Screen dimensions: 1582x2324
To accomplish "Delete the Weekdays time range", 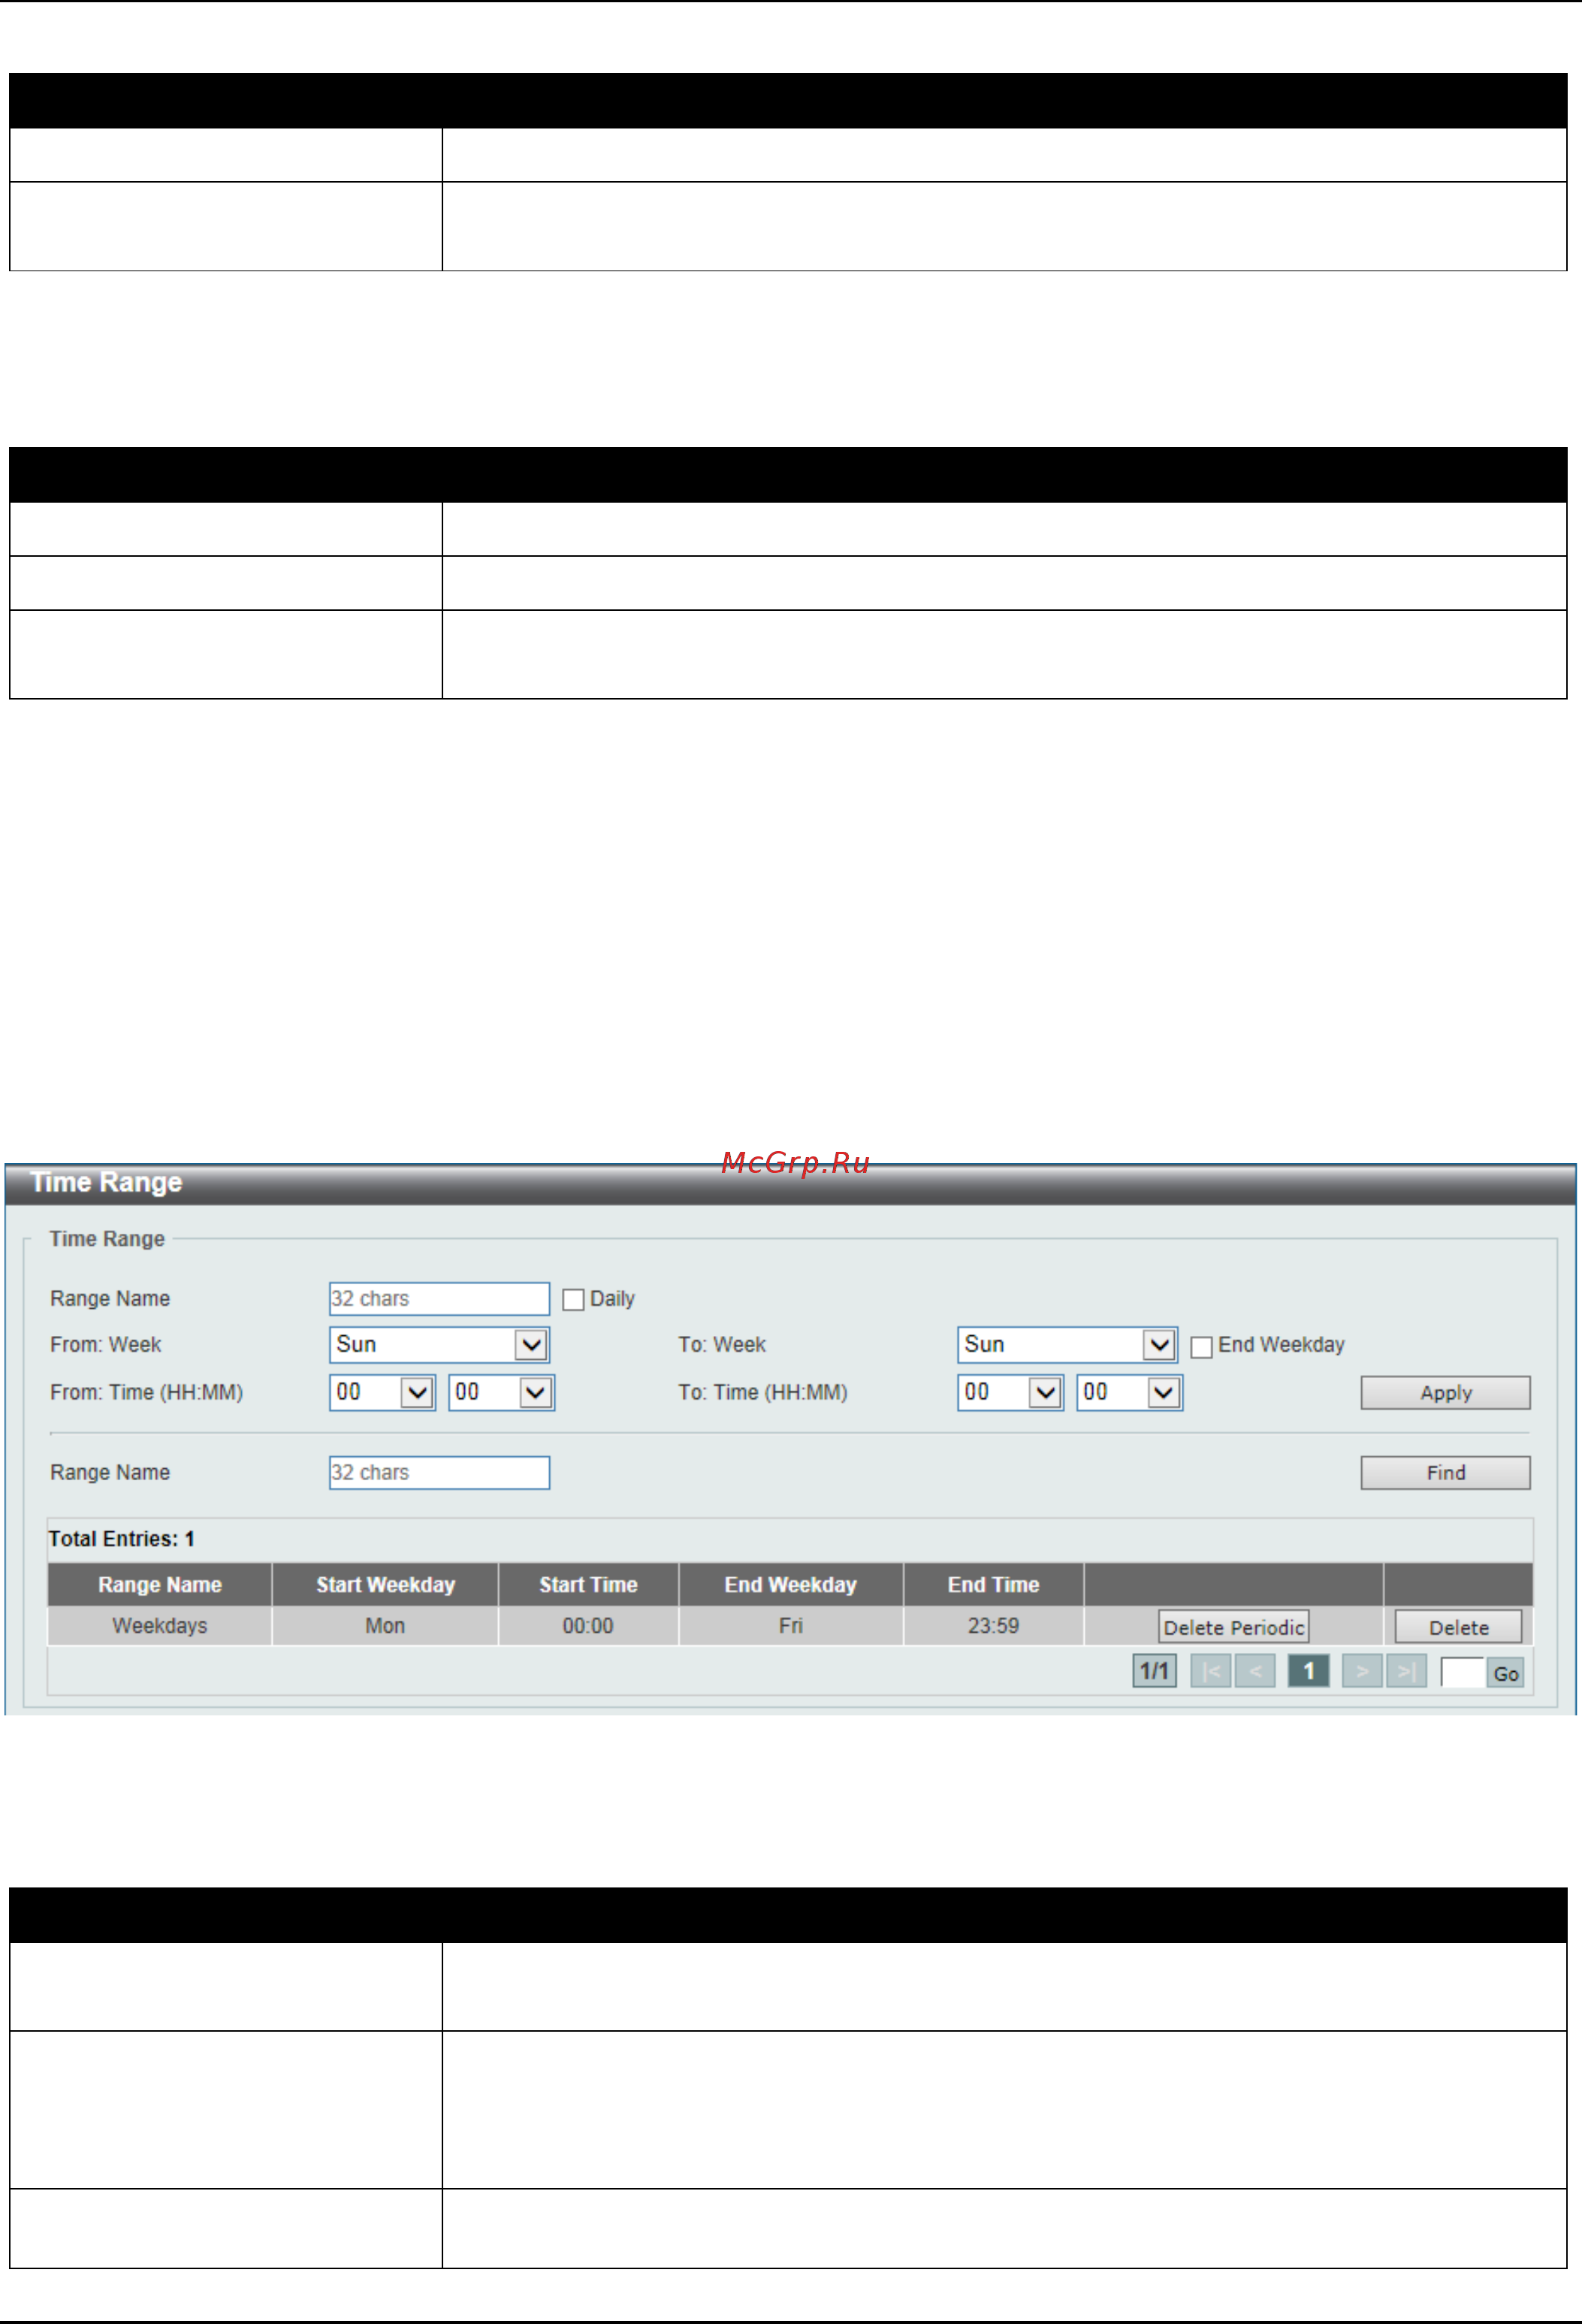I will pos(1458,1627).
